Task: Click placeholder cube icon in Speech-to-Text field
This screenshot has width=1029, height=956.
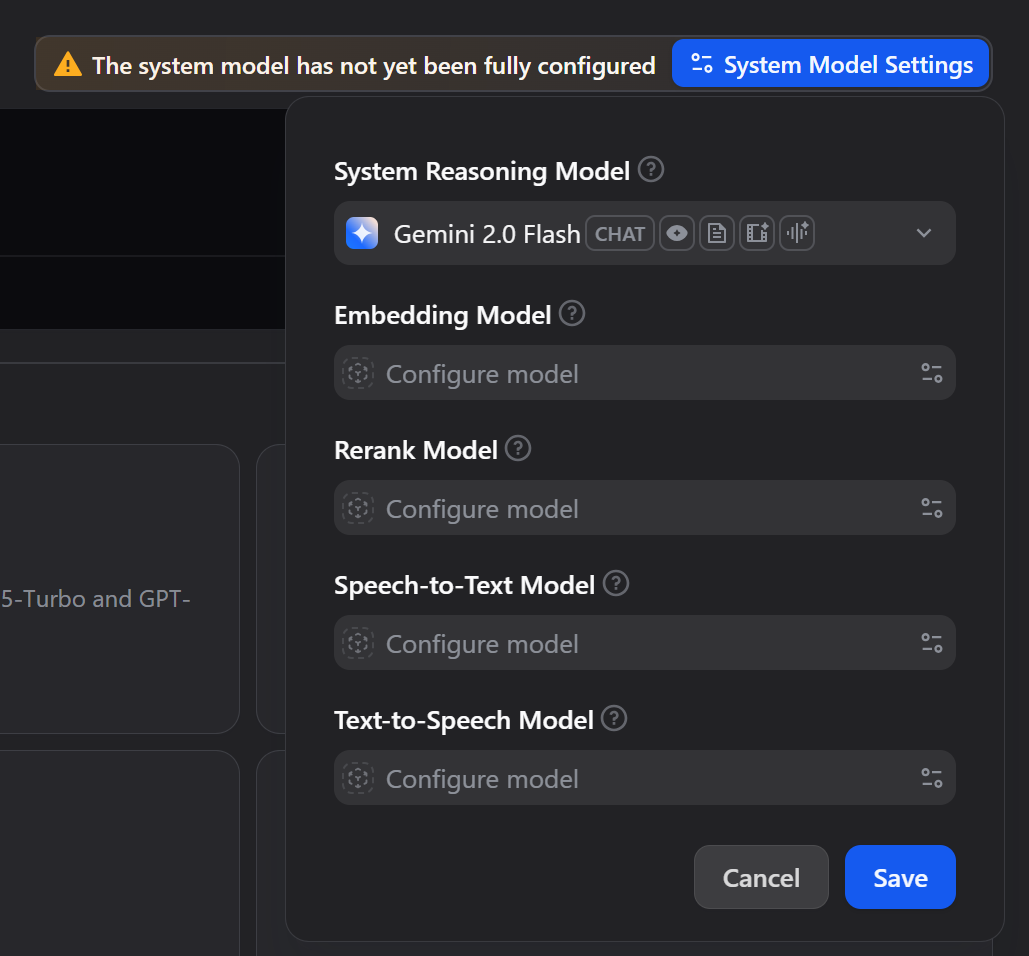Action: point(358,644)
